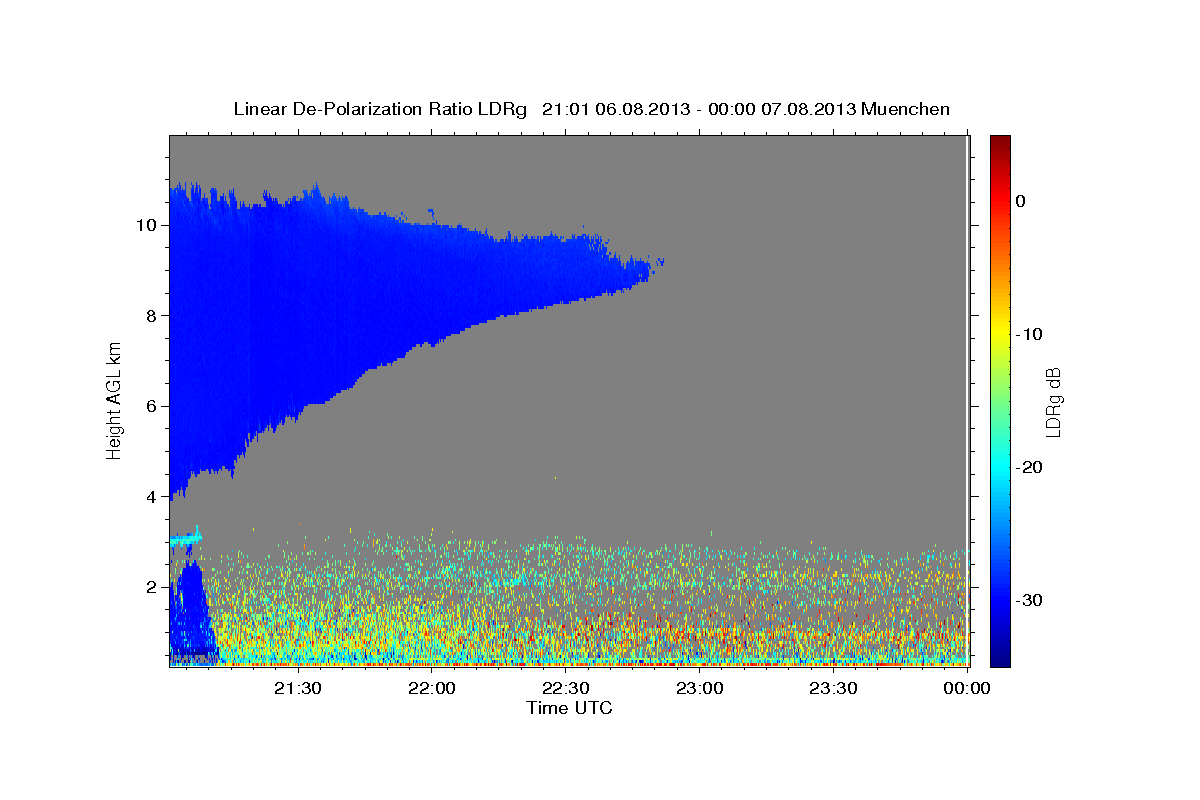The width and height of the screenshot is (1200, 800).
Task: Click the 23:00 time tick label
Action: point(699,688)
